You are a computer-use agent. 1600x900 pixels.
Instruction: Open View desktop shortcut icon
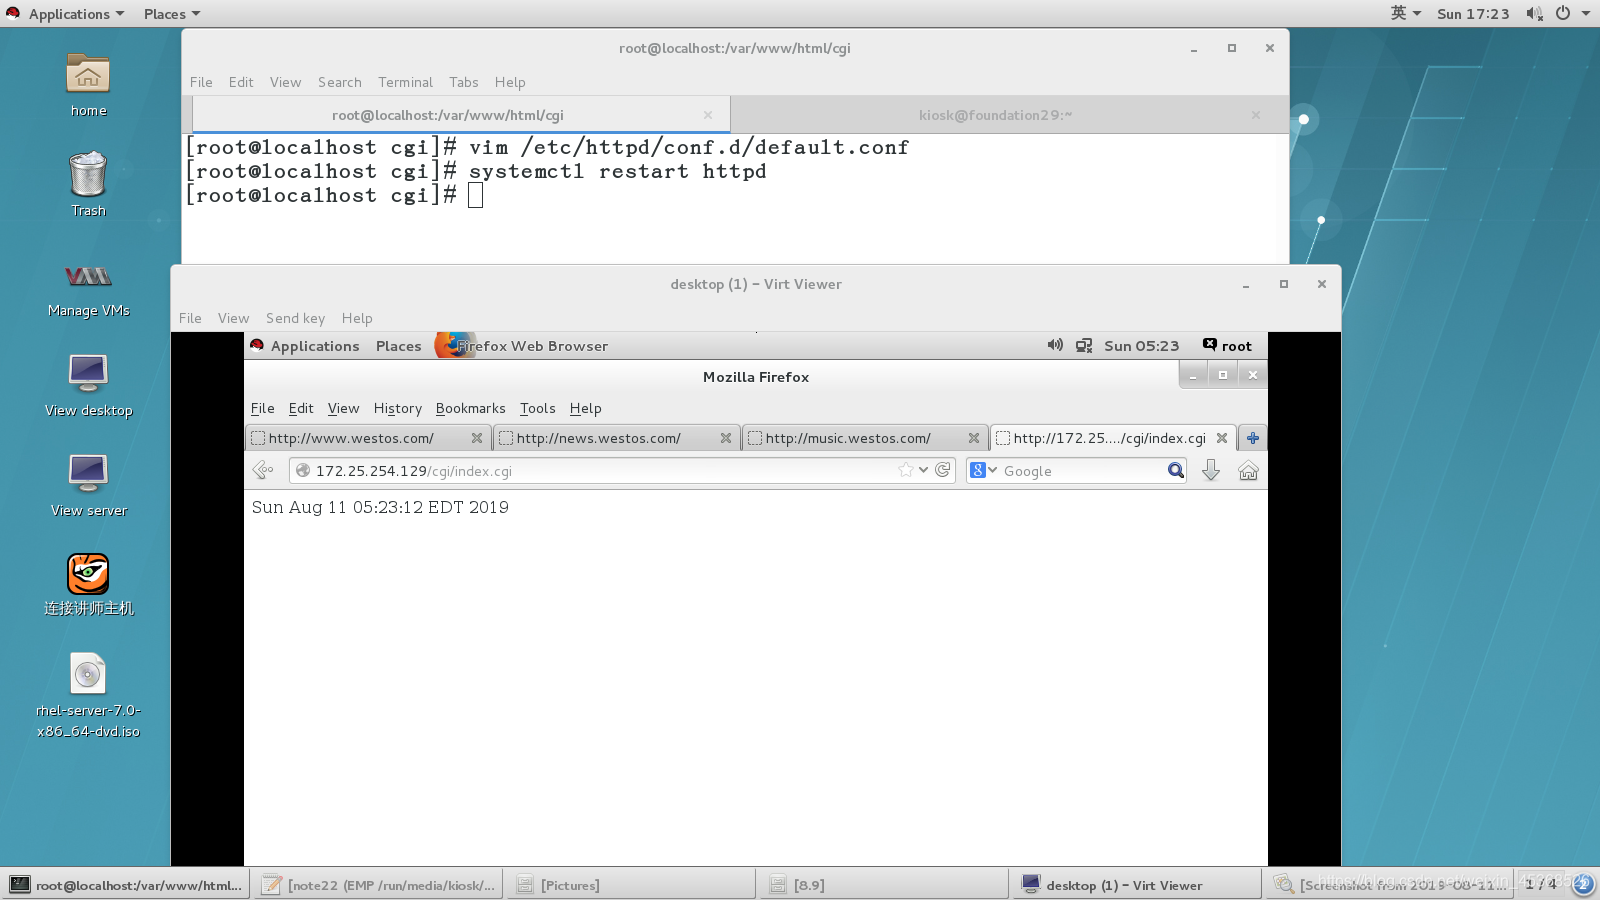[88, 374]
